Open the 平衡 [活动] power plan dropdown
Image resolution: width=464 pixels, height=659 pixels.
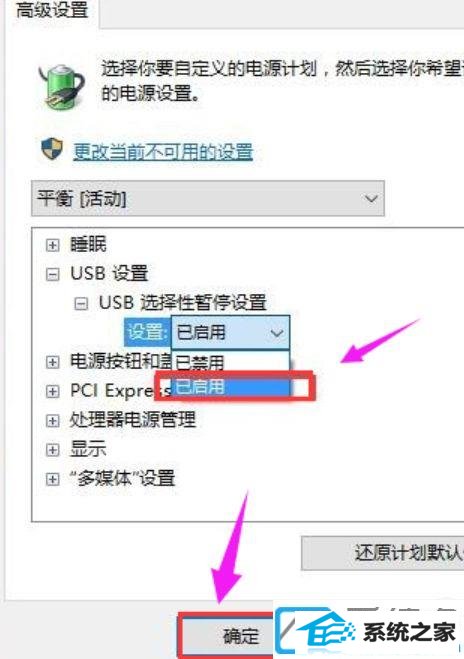click(x=208, y=198)
